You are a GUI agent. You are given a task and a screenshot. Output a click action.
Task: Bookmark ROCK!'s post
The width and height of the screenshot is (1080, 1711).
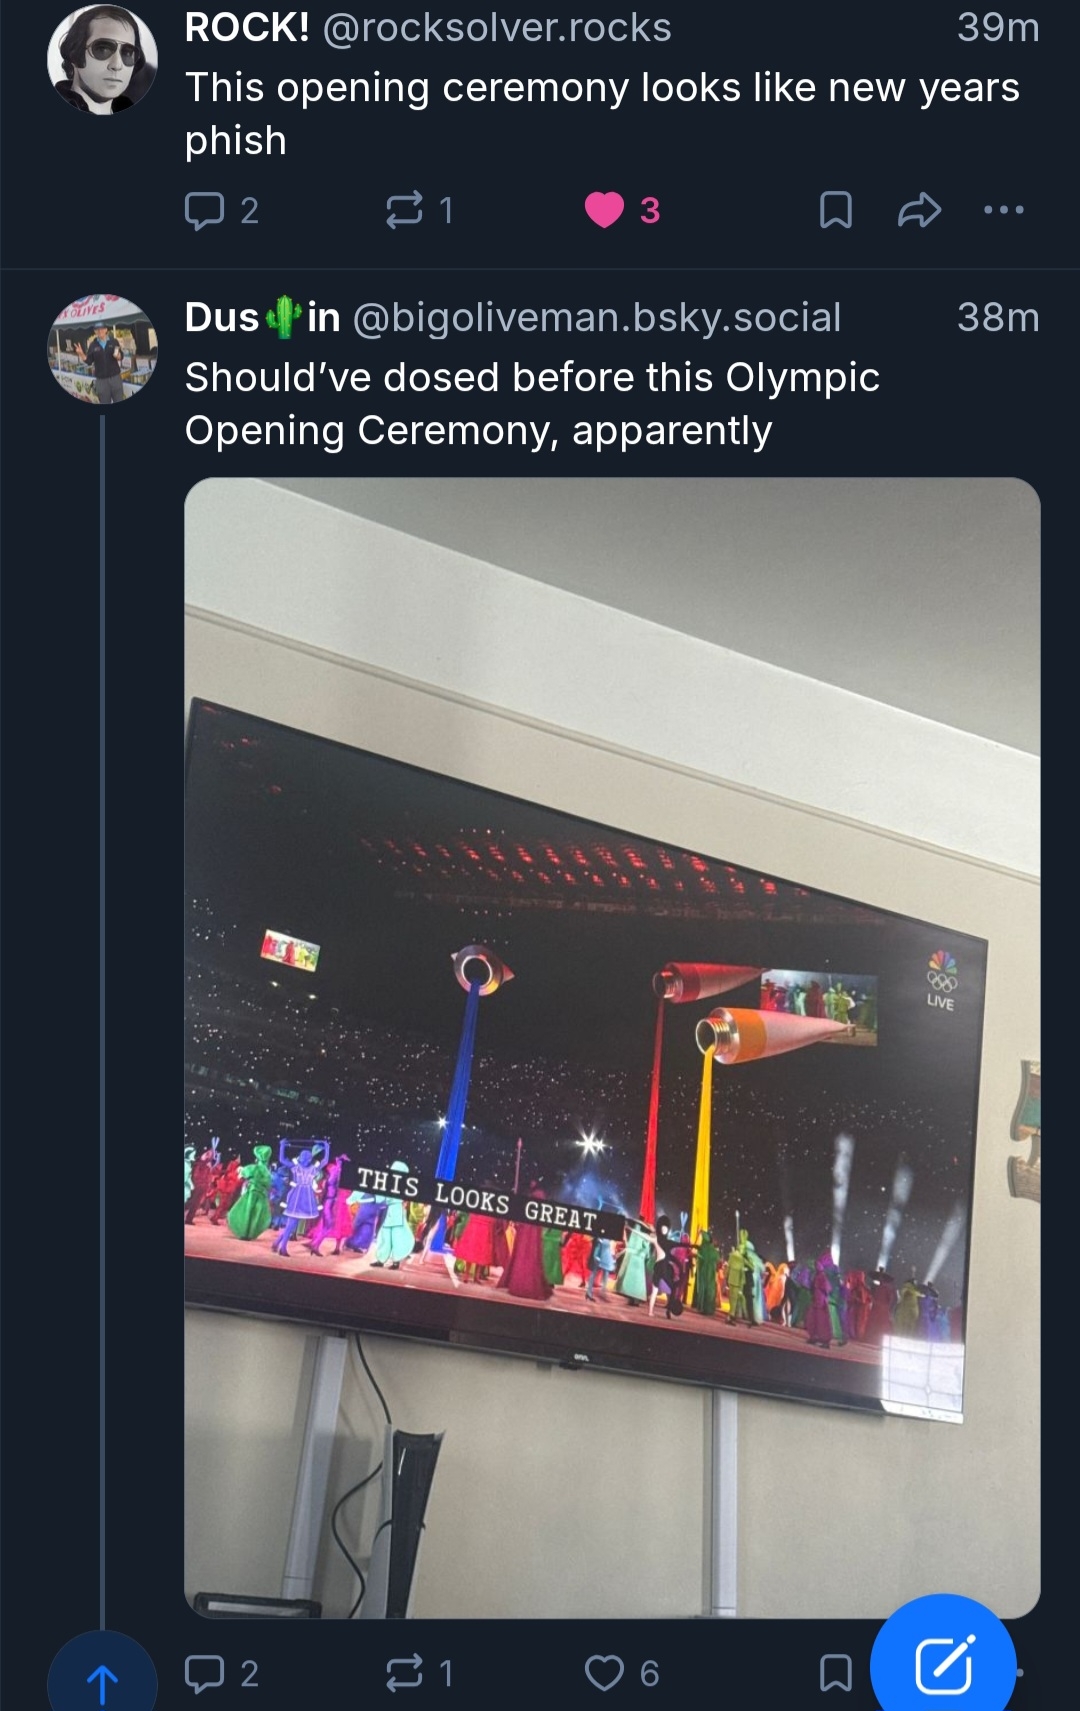pyautogui.click(x=835, y=211)
